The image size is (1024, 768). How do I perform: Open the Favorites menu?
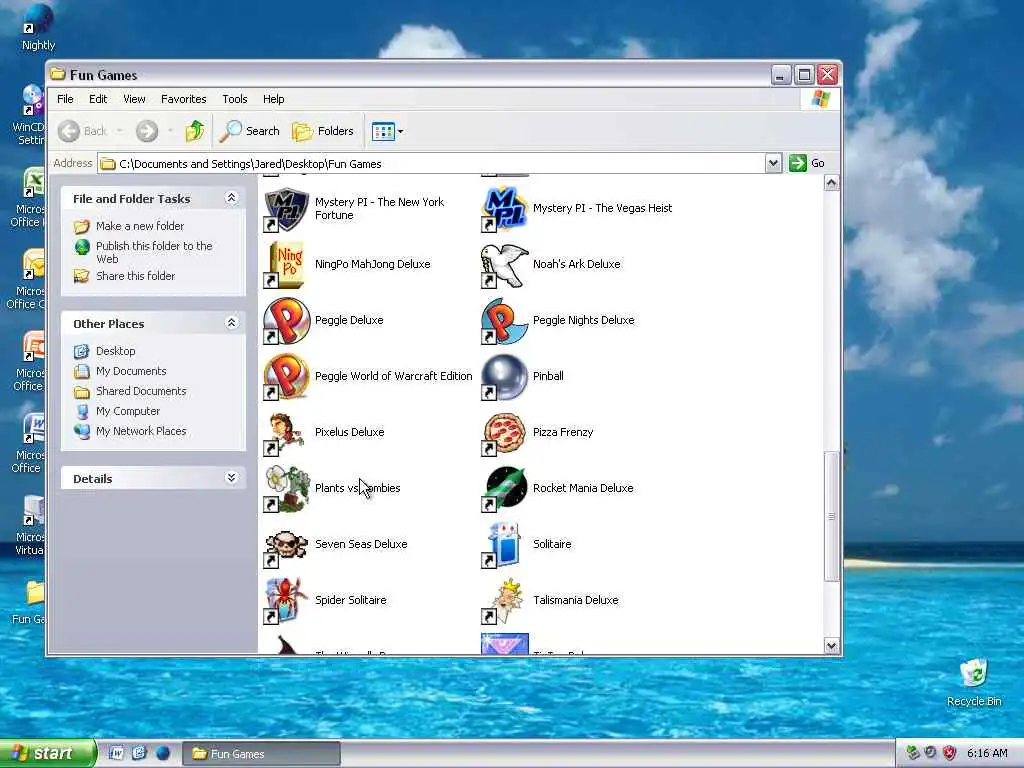[184, 99]
